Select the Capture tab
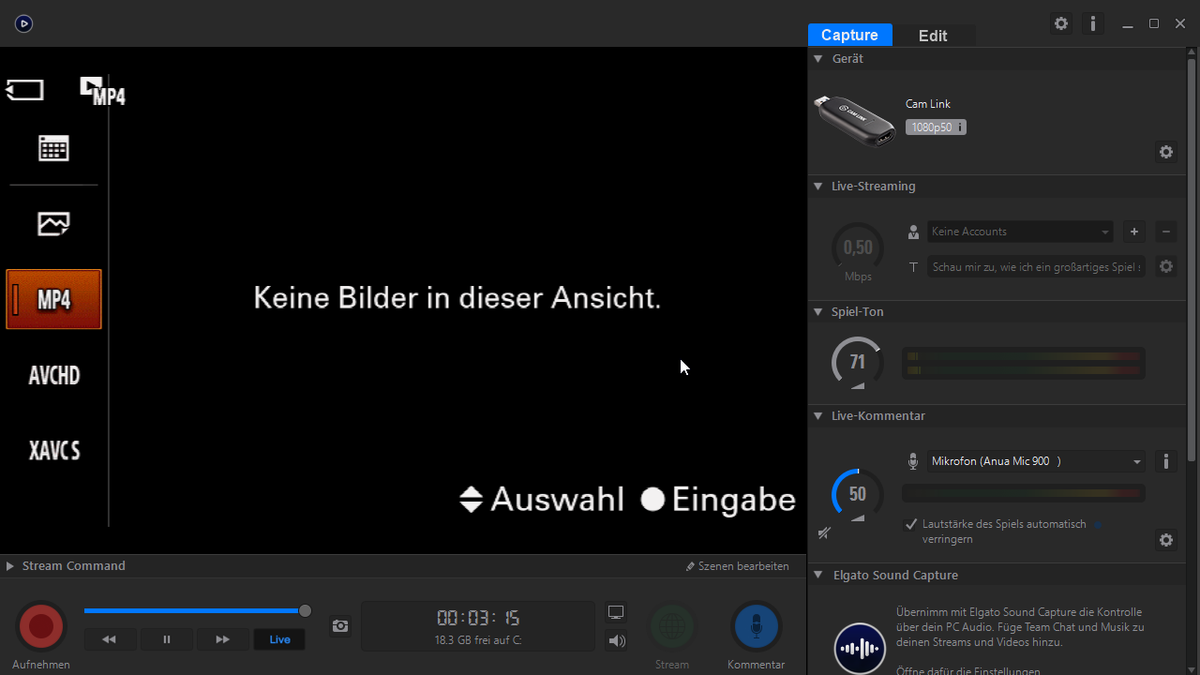The height and width of the screenshot is (675, 1200). click(849, 36)
